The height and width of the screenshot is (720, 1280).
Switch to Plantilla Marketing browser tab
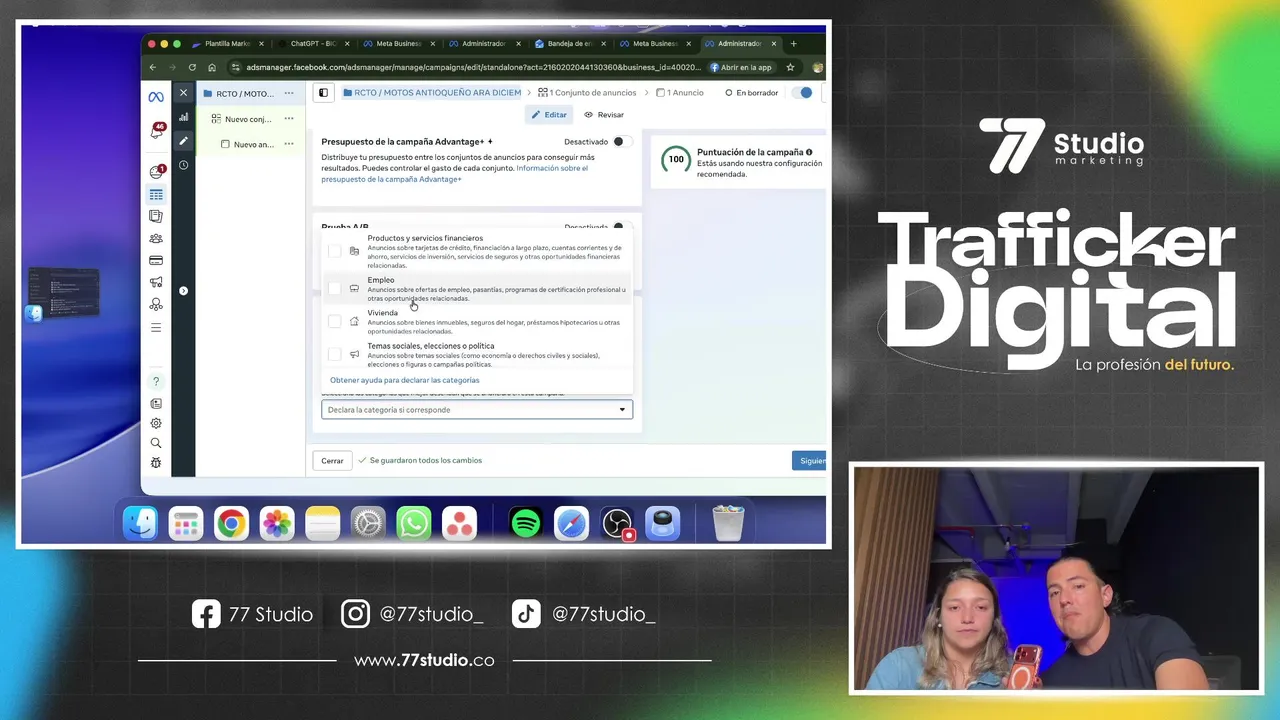pos(228,44)
